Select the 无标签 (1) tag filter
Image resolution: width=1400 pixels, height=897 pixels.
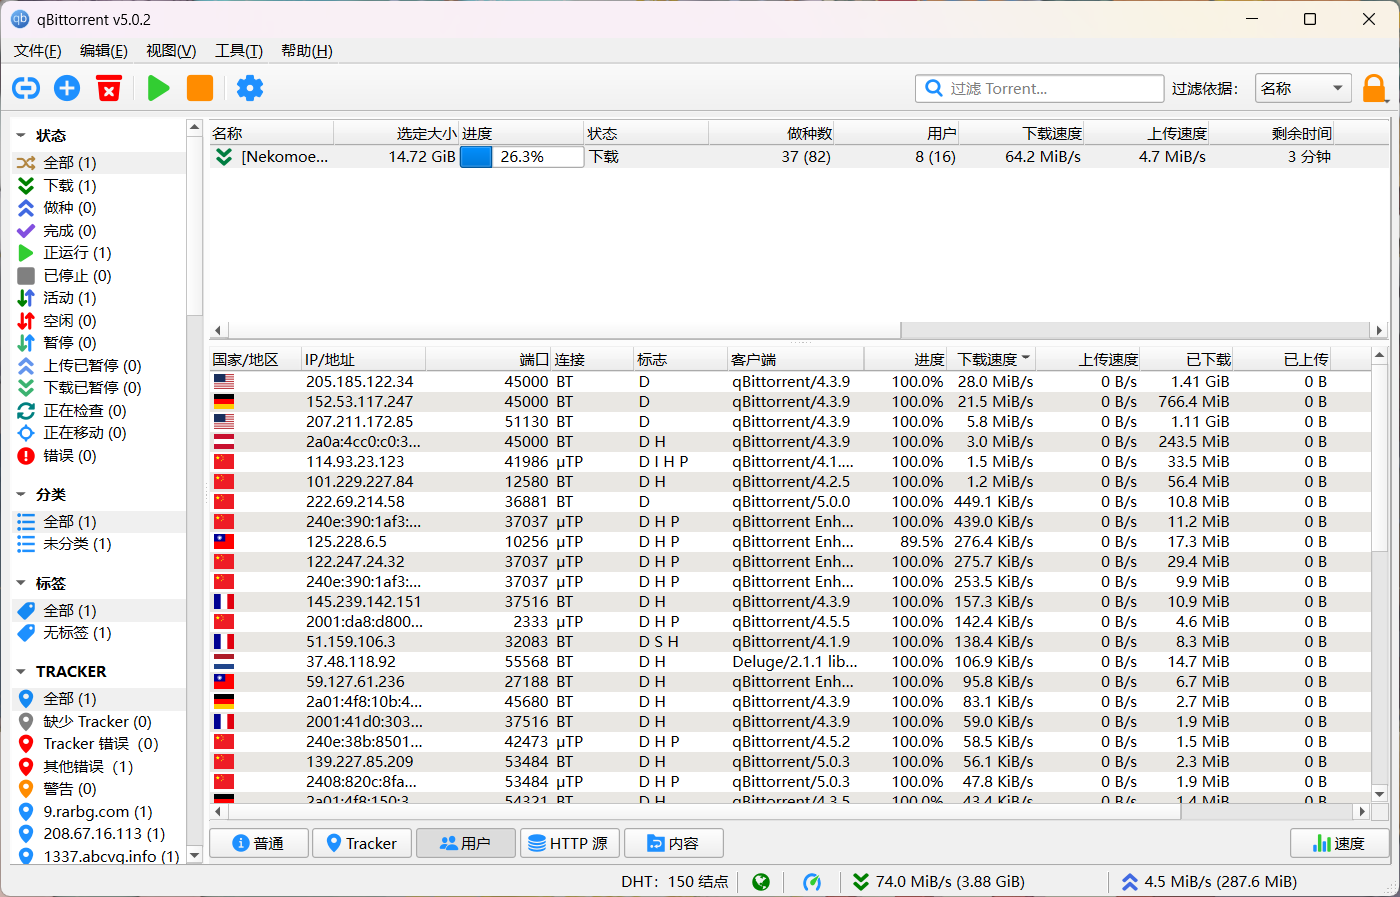click(100, 633)
